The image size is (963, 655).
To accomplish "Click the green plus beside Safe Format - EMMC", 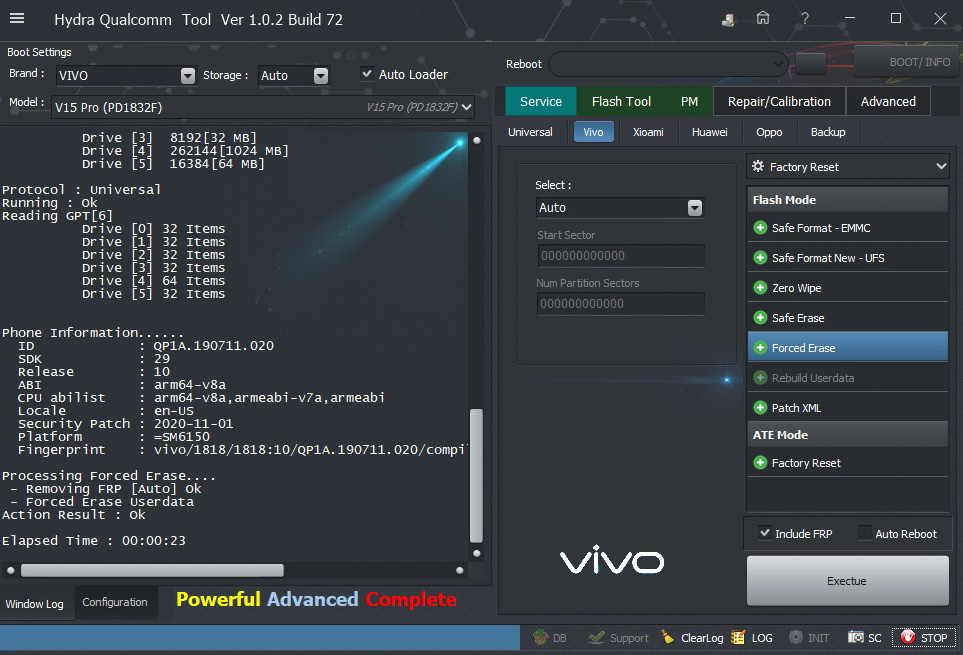I will coord(760,228).
